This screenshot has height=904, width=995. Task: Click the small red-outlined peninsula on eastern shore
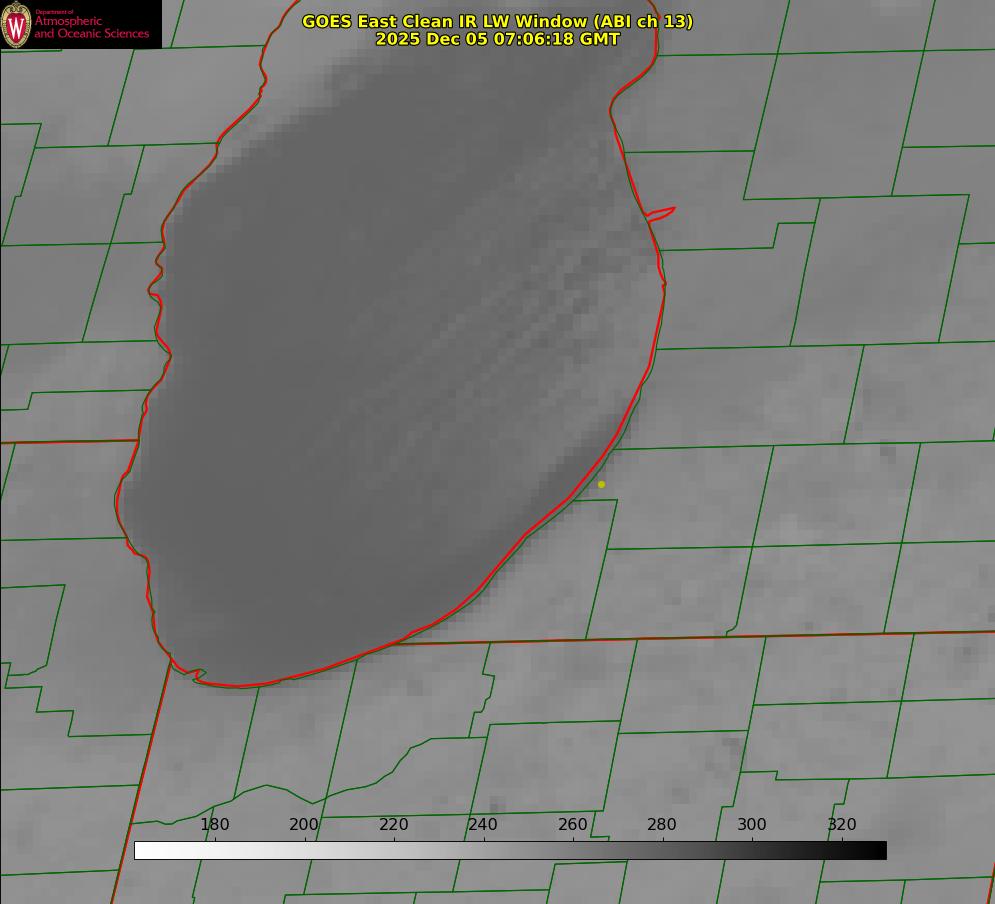(x=661, y=213)
